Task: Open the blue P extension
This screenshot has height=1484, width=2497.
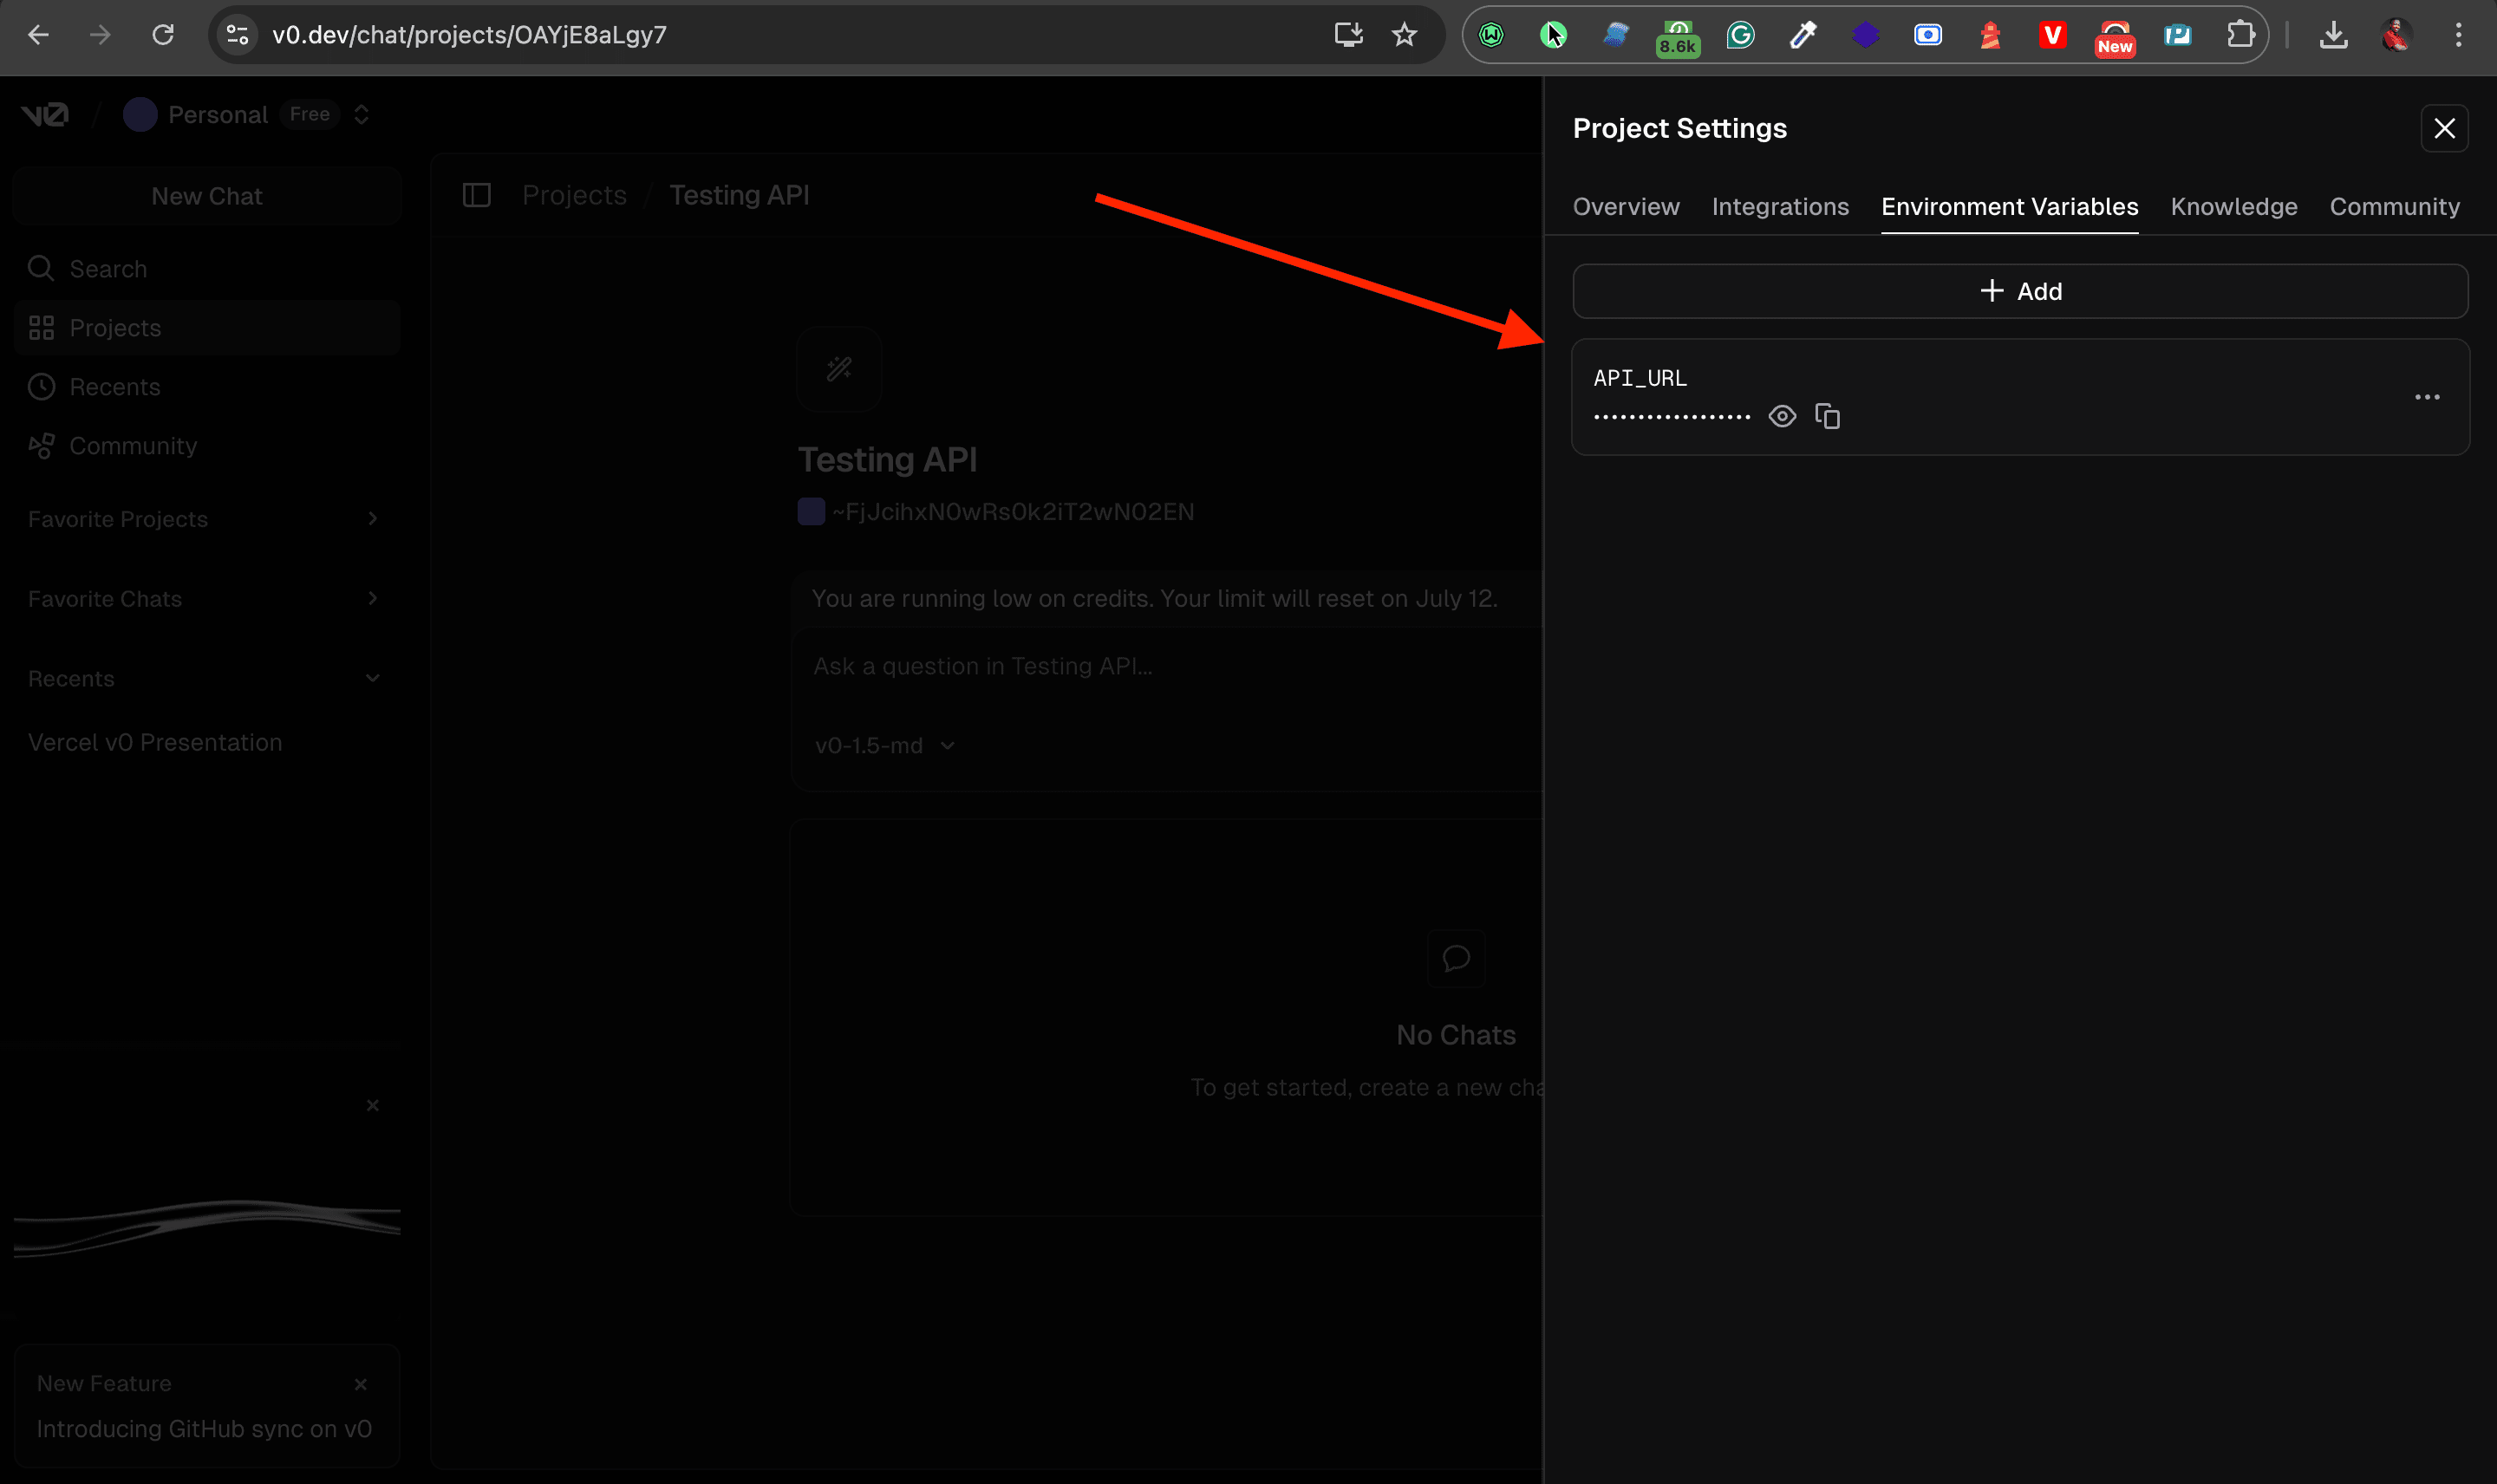Action: (2177, 35)
